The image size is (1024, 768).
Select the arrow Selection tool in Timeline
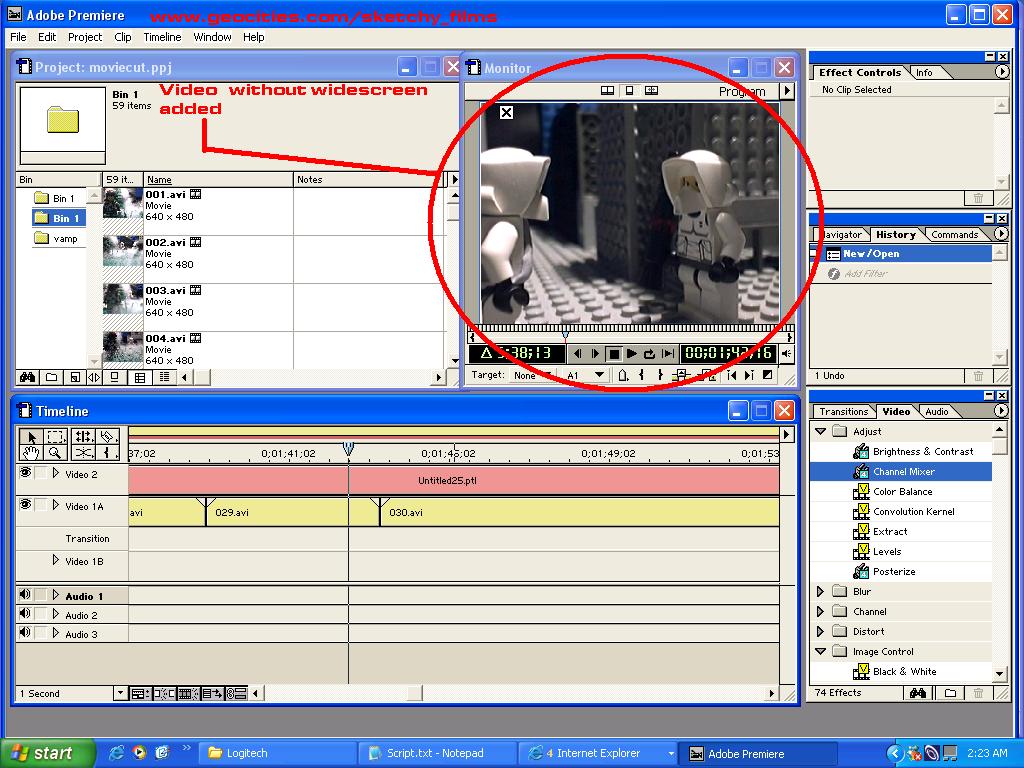click(x=31, y=437)
